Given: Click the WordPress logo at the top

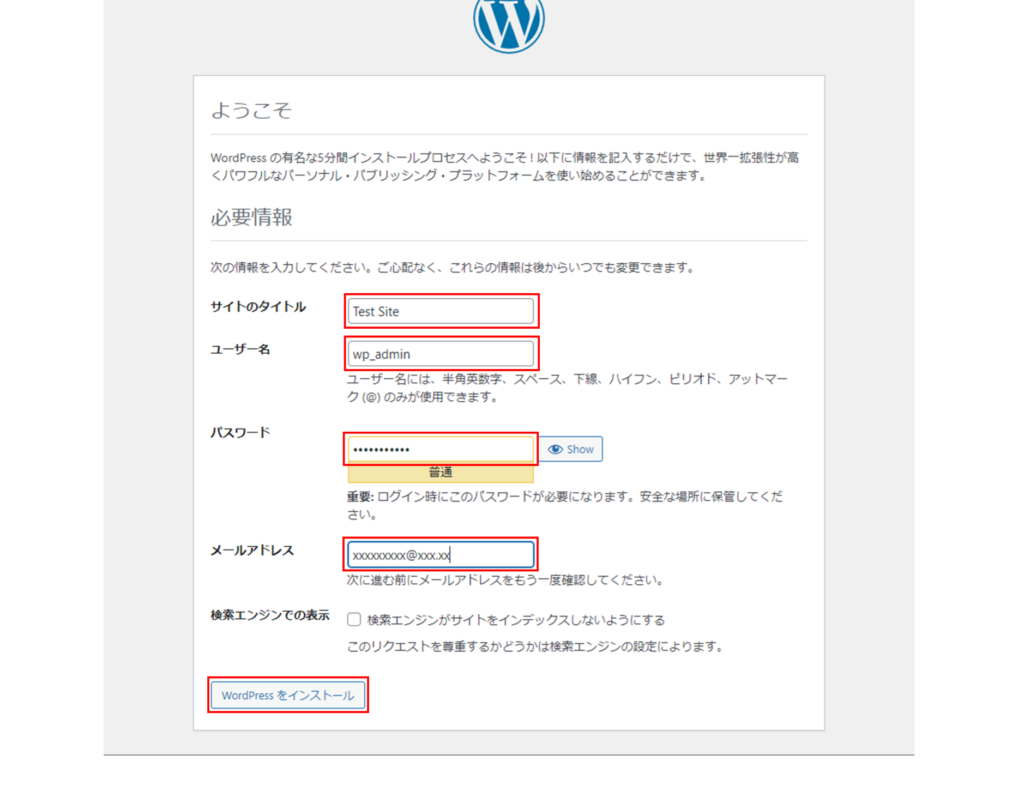Looking at the screenshot, I should pos(509,20).
